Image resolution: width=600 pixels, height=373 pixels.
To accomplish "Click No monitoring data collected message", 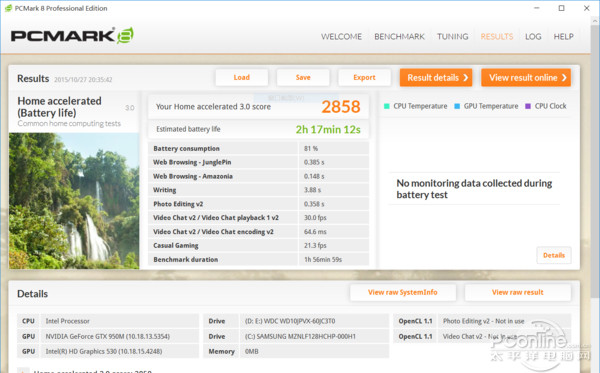I will (474, 189).
